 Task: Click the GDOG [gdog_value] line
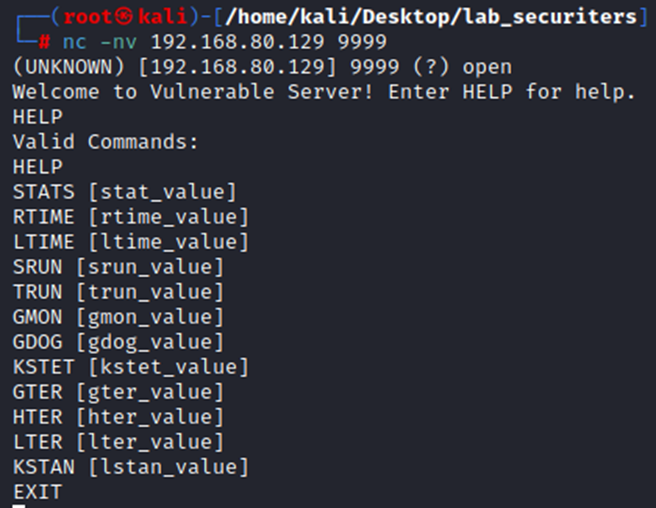[118, 342]
